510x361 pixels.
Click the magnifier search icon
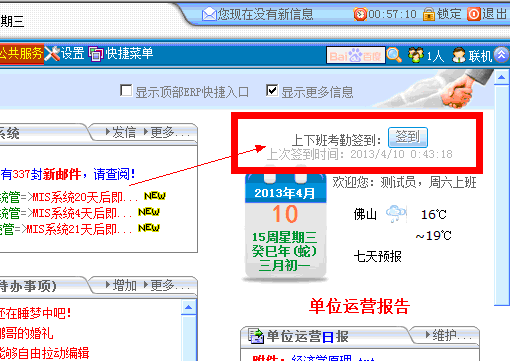[394, 55]
